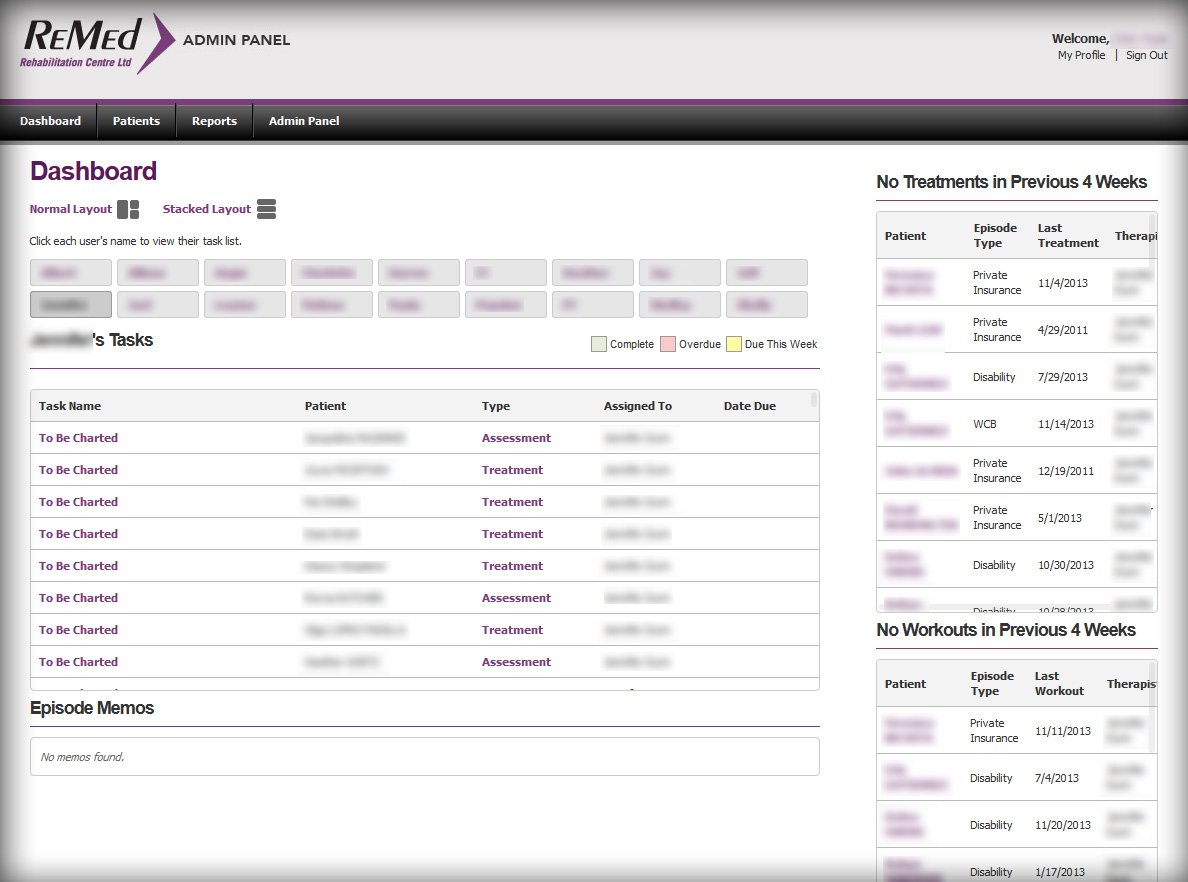
Task: Sort by Task Name column header
Action: 70,406
